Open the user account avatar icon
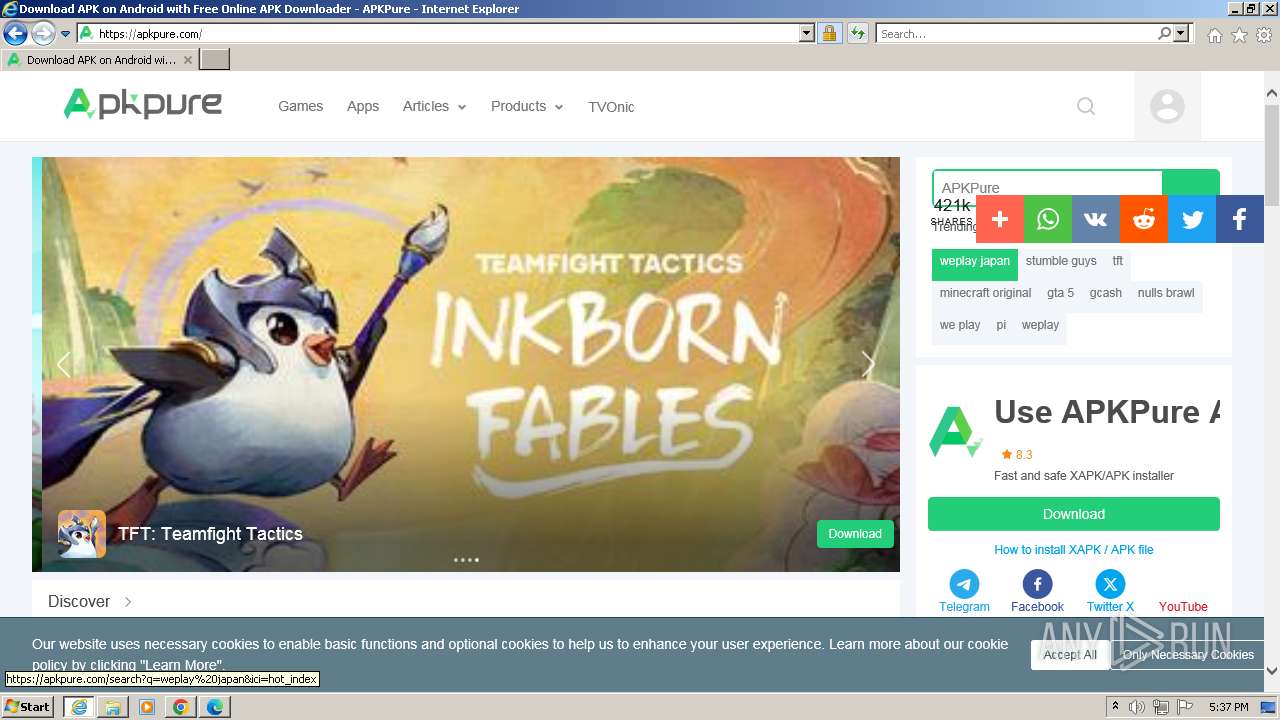This screenshot has width=1280, height=720. point(1167,106)
